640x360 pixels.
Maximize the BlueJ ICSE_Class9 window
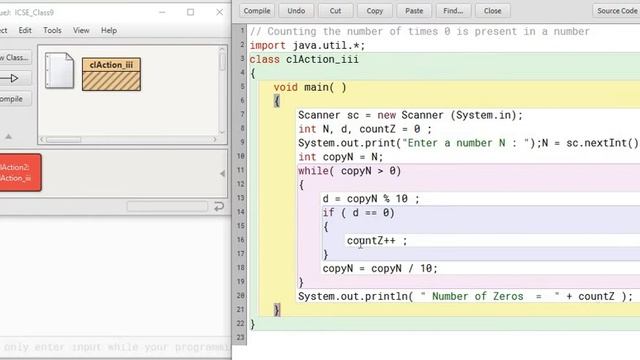click(190, 12)
